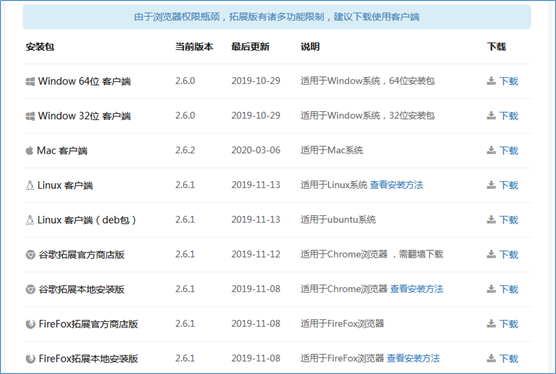Select the 谷歌拓展官方商店版 package name
Viewport: 556px width, 374px height.
pyautogui.click(x=82, y=255)
